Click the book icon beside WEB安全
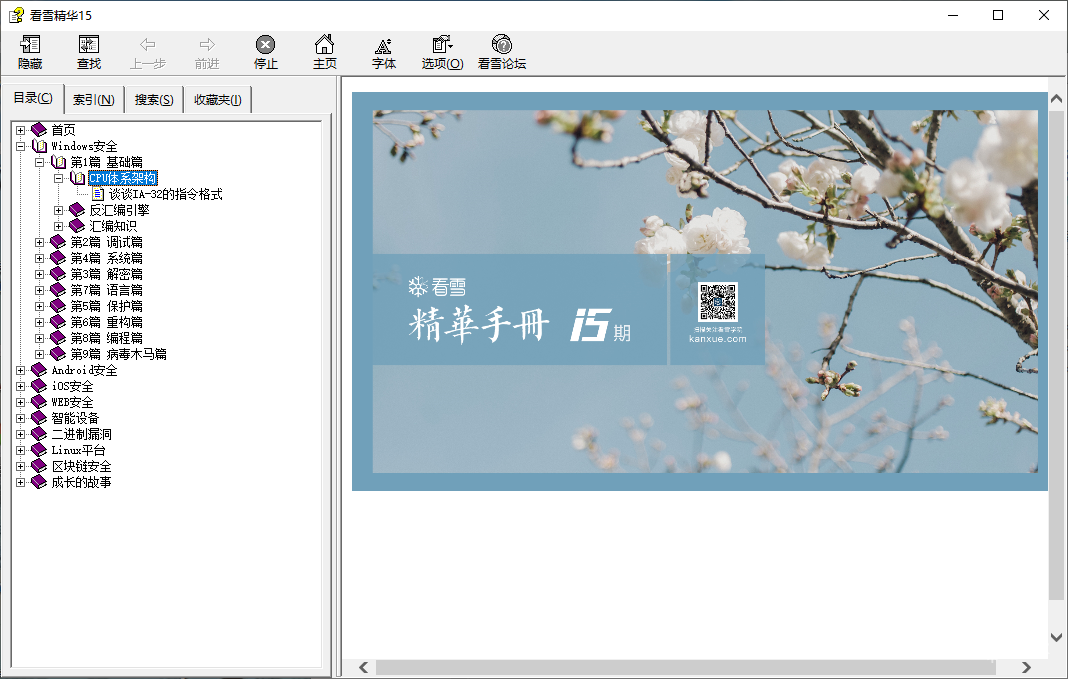The image size is (1068, 679). [40, 402]
